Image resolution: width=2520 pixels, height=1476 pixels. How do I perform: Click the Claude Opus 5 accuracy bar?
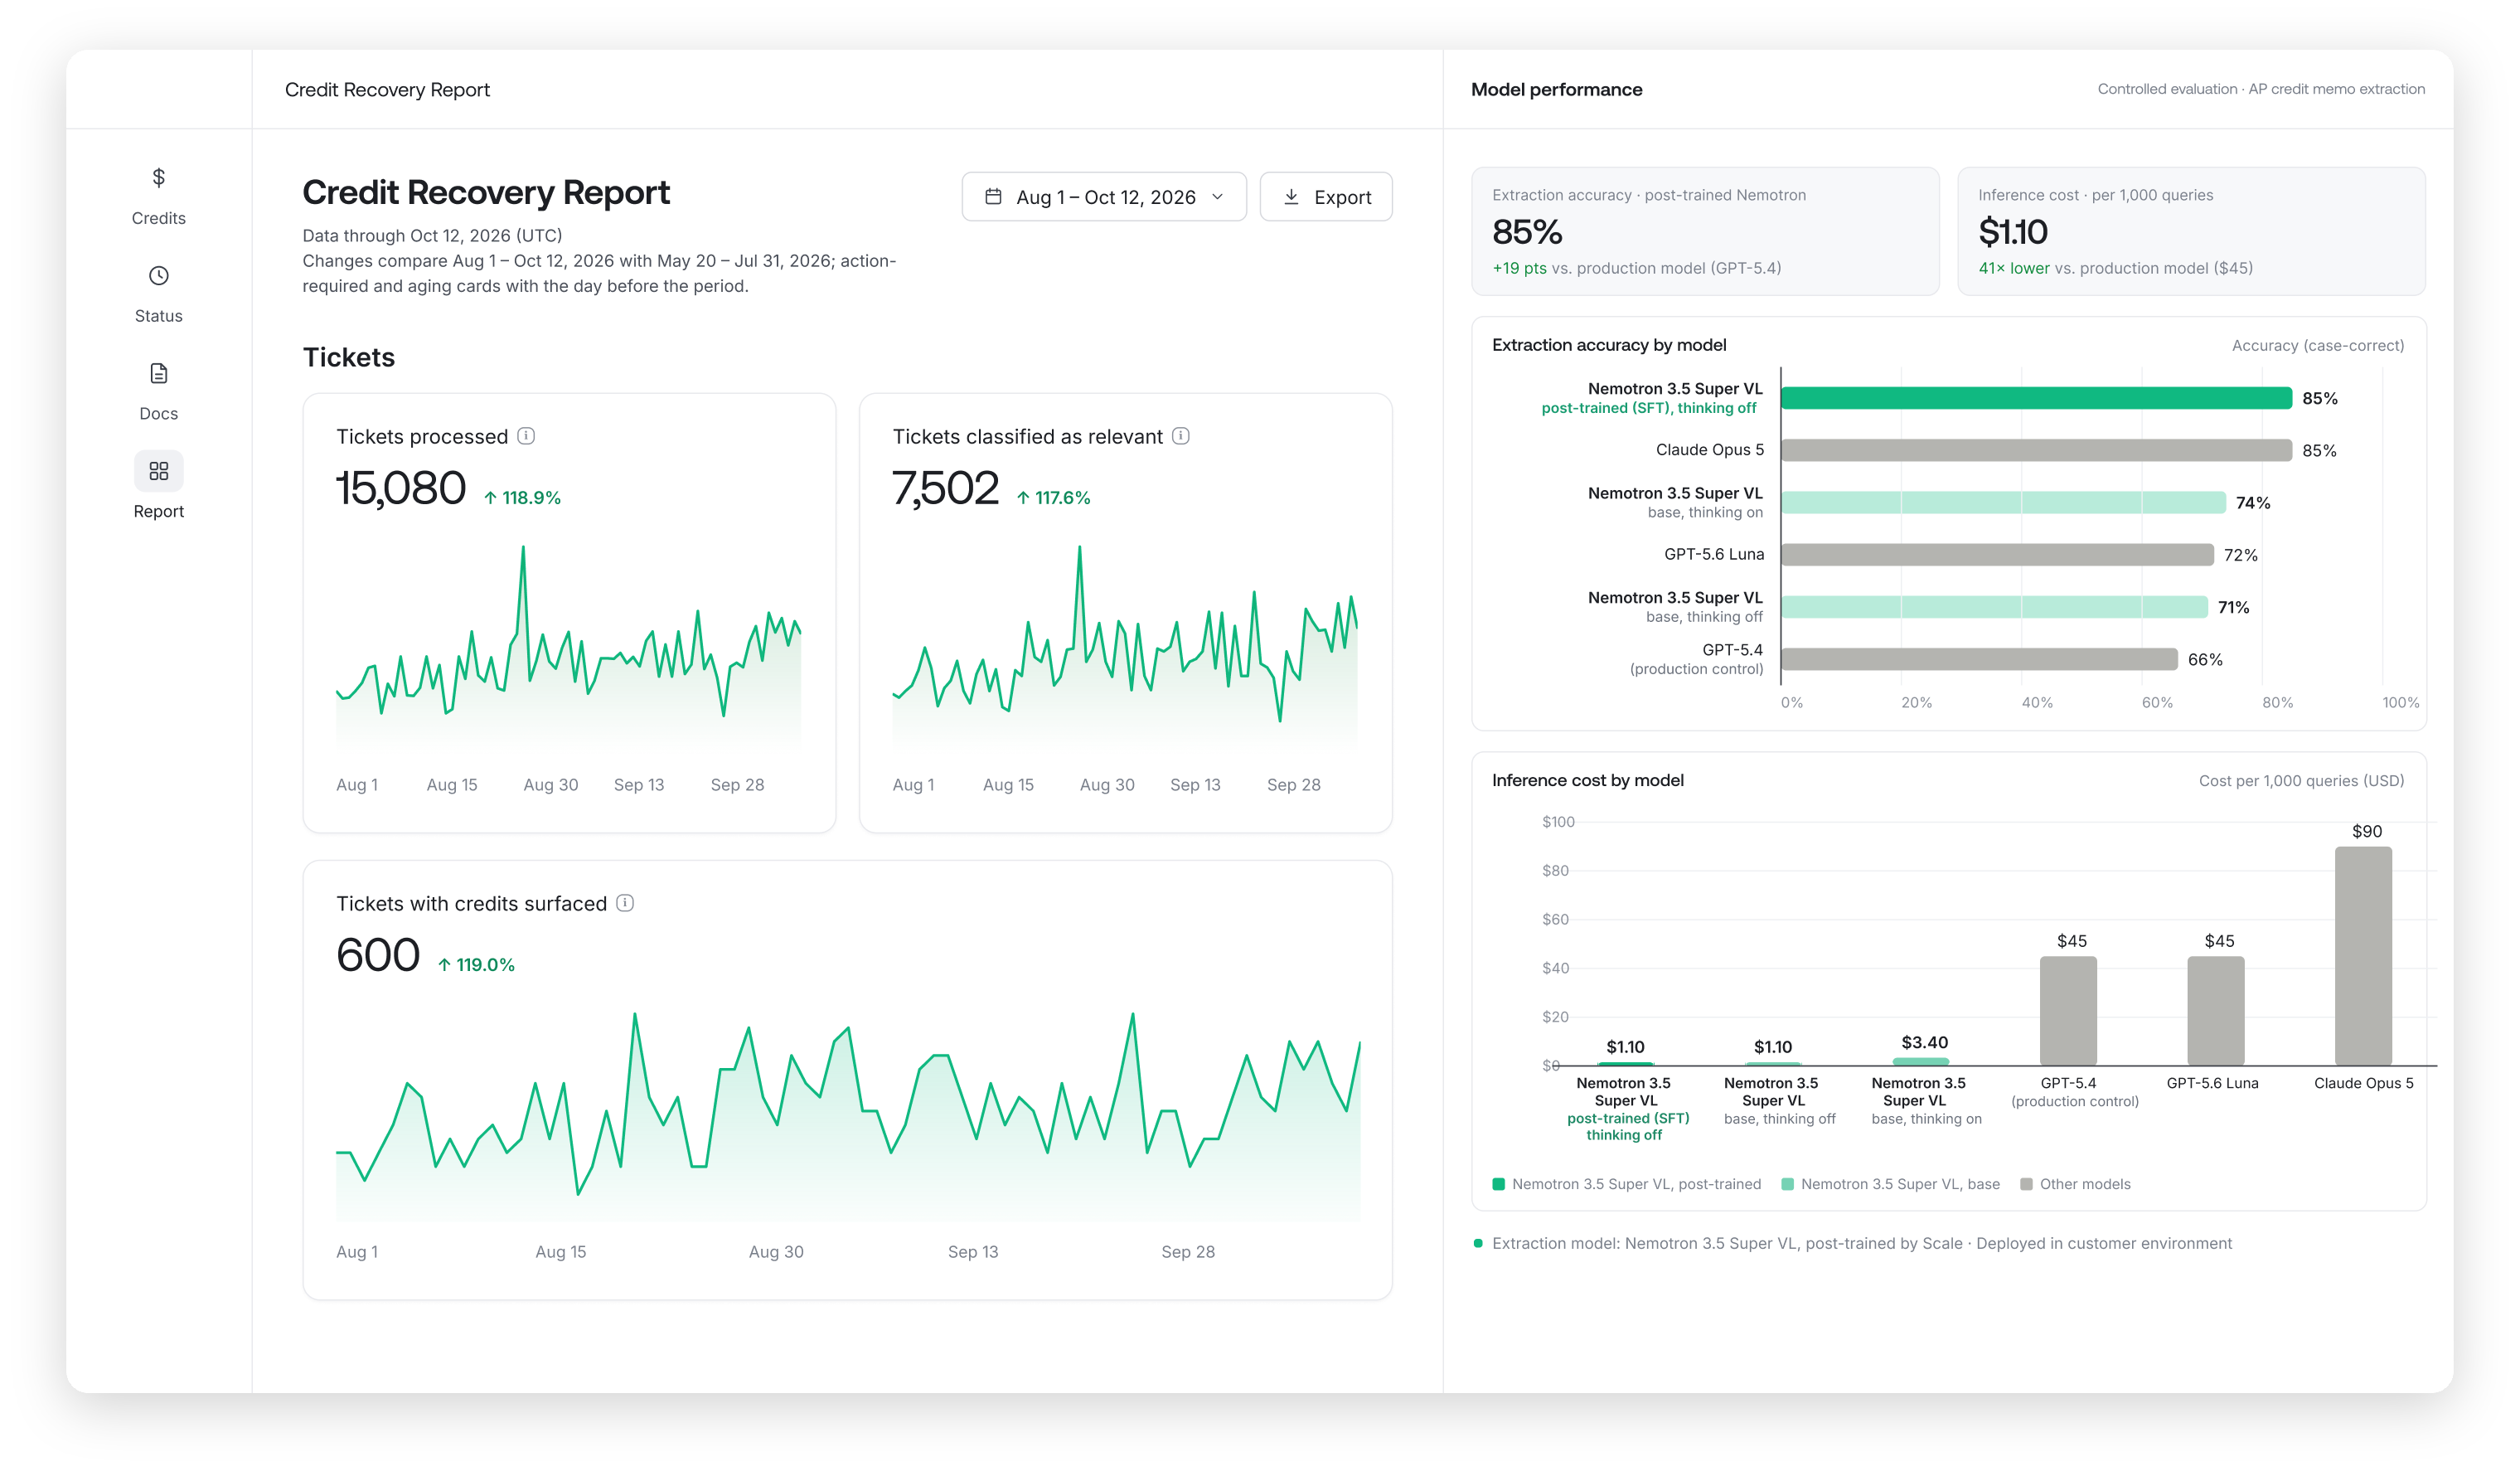coord(2036,450)
